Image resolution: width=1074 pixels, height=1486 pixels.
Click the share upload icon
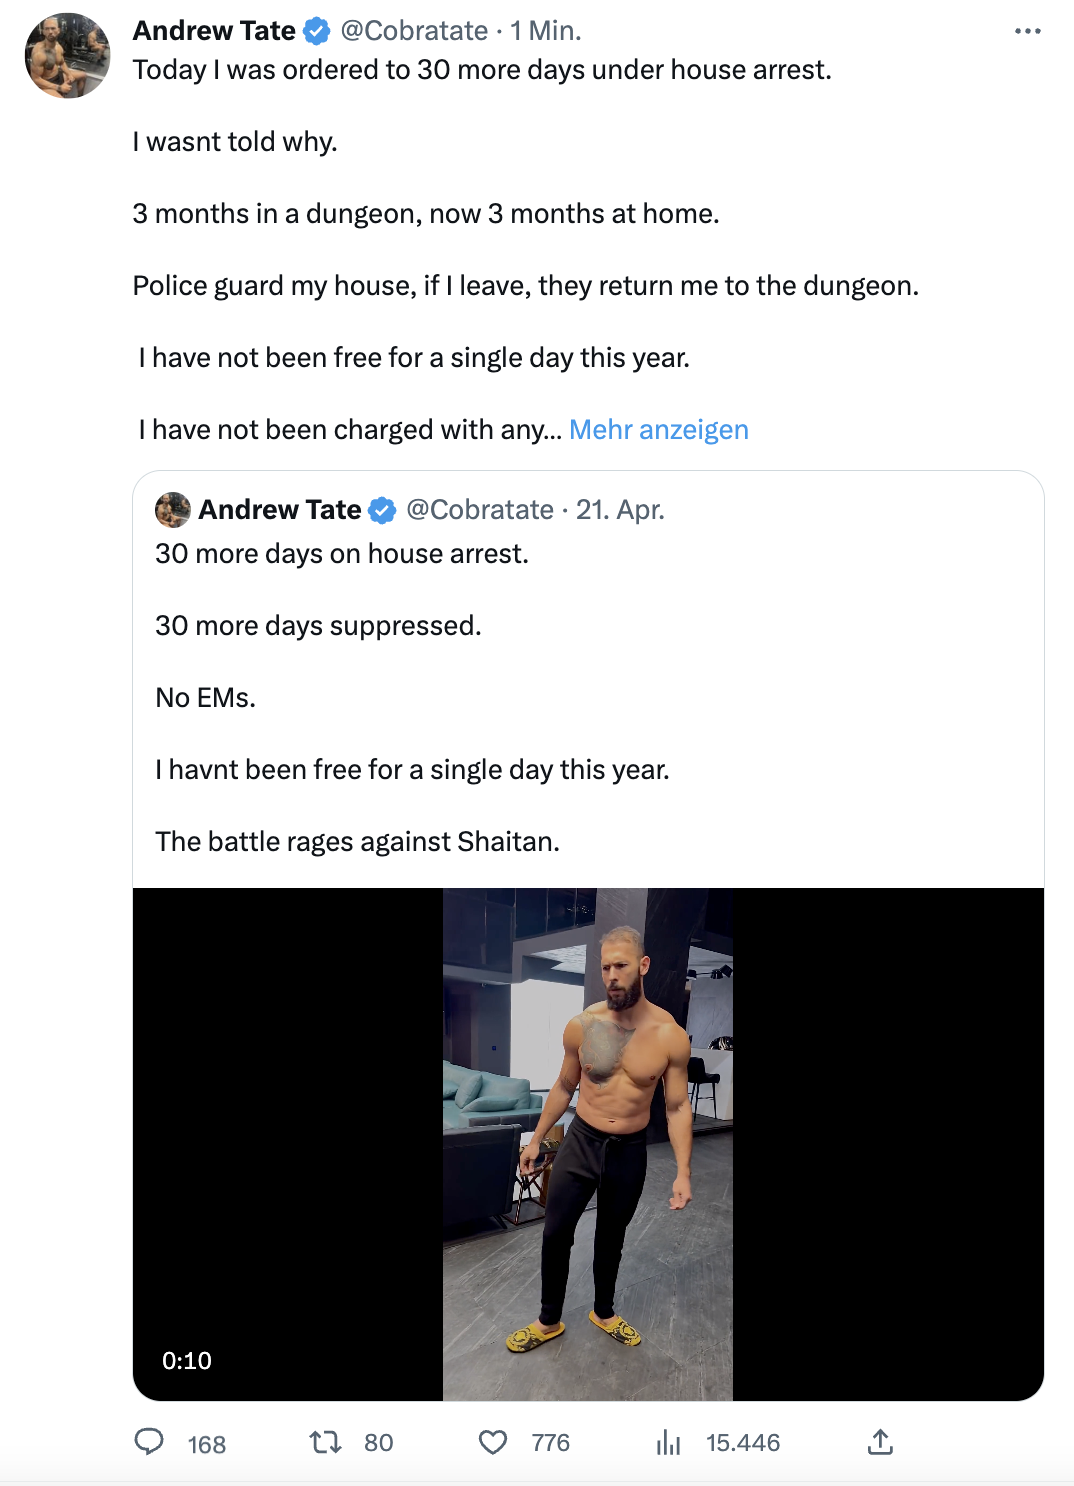click(x=880, y=1442)
